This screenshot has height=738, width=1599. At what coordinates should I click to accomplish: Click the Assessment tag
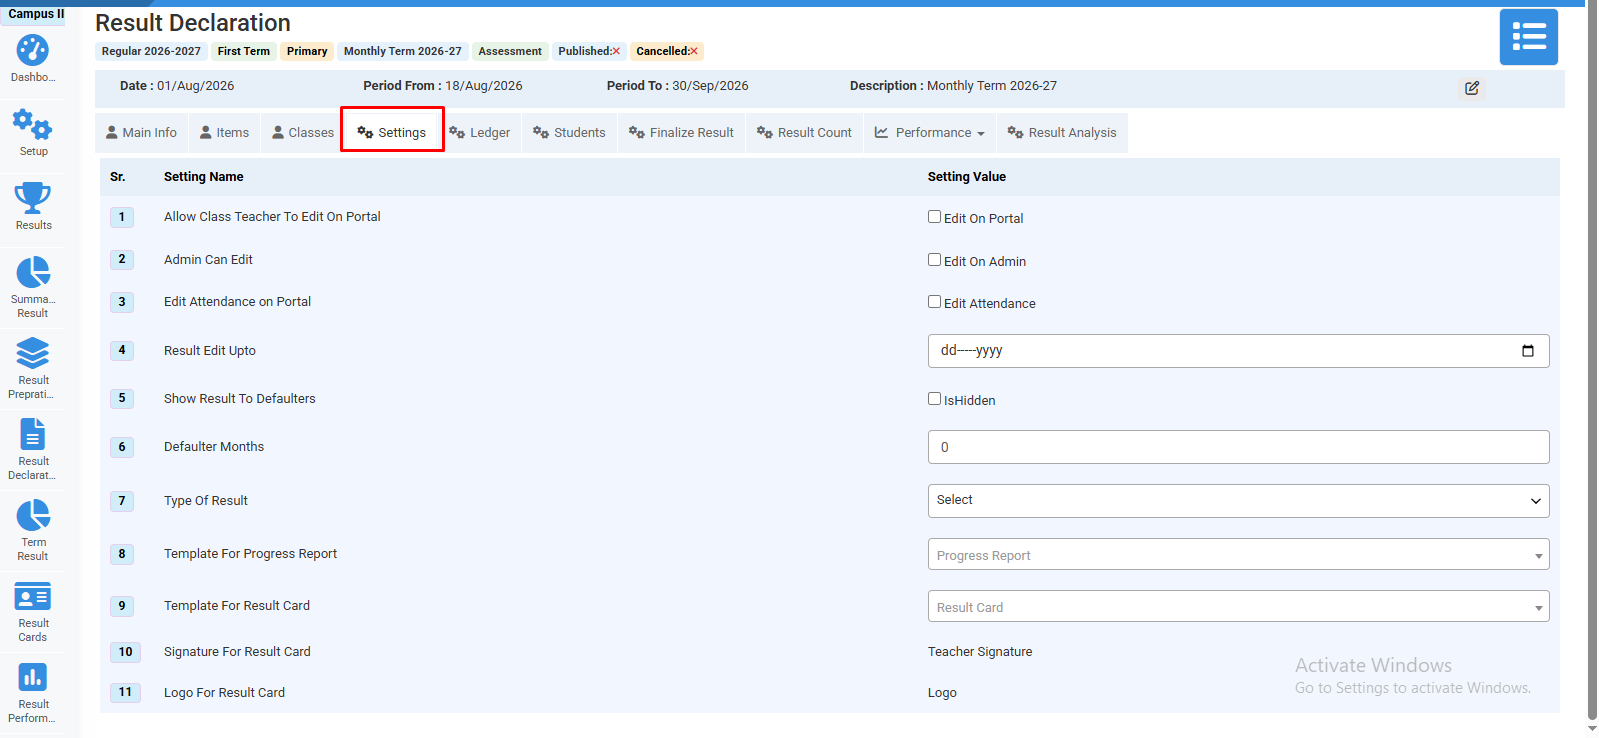[x=510, y=51]
